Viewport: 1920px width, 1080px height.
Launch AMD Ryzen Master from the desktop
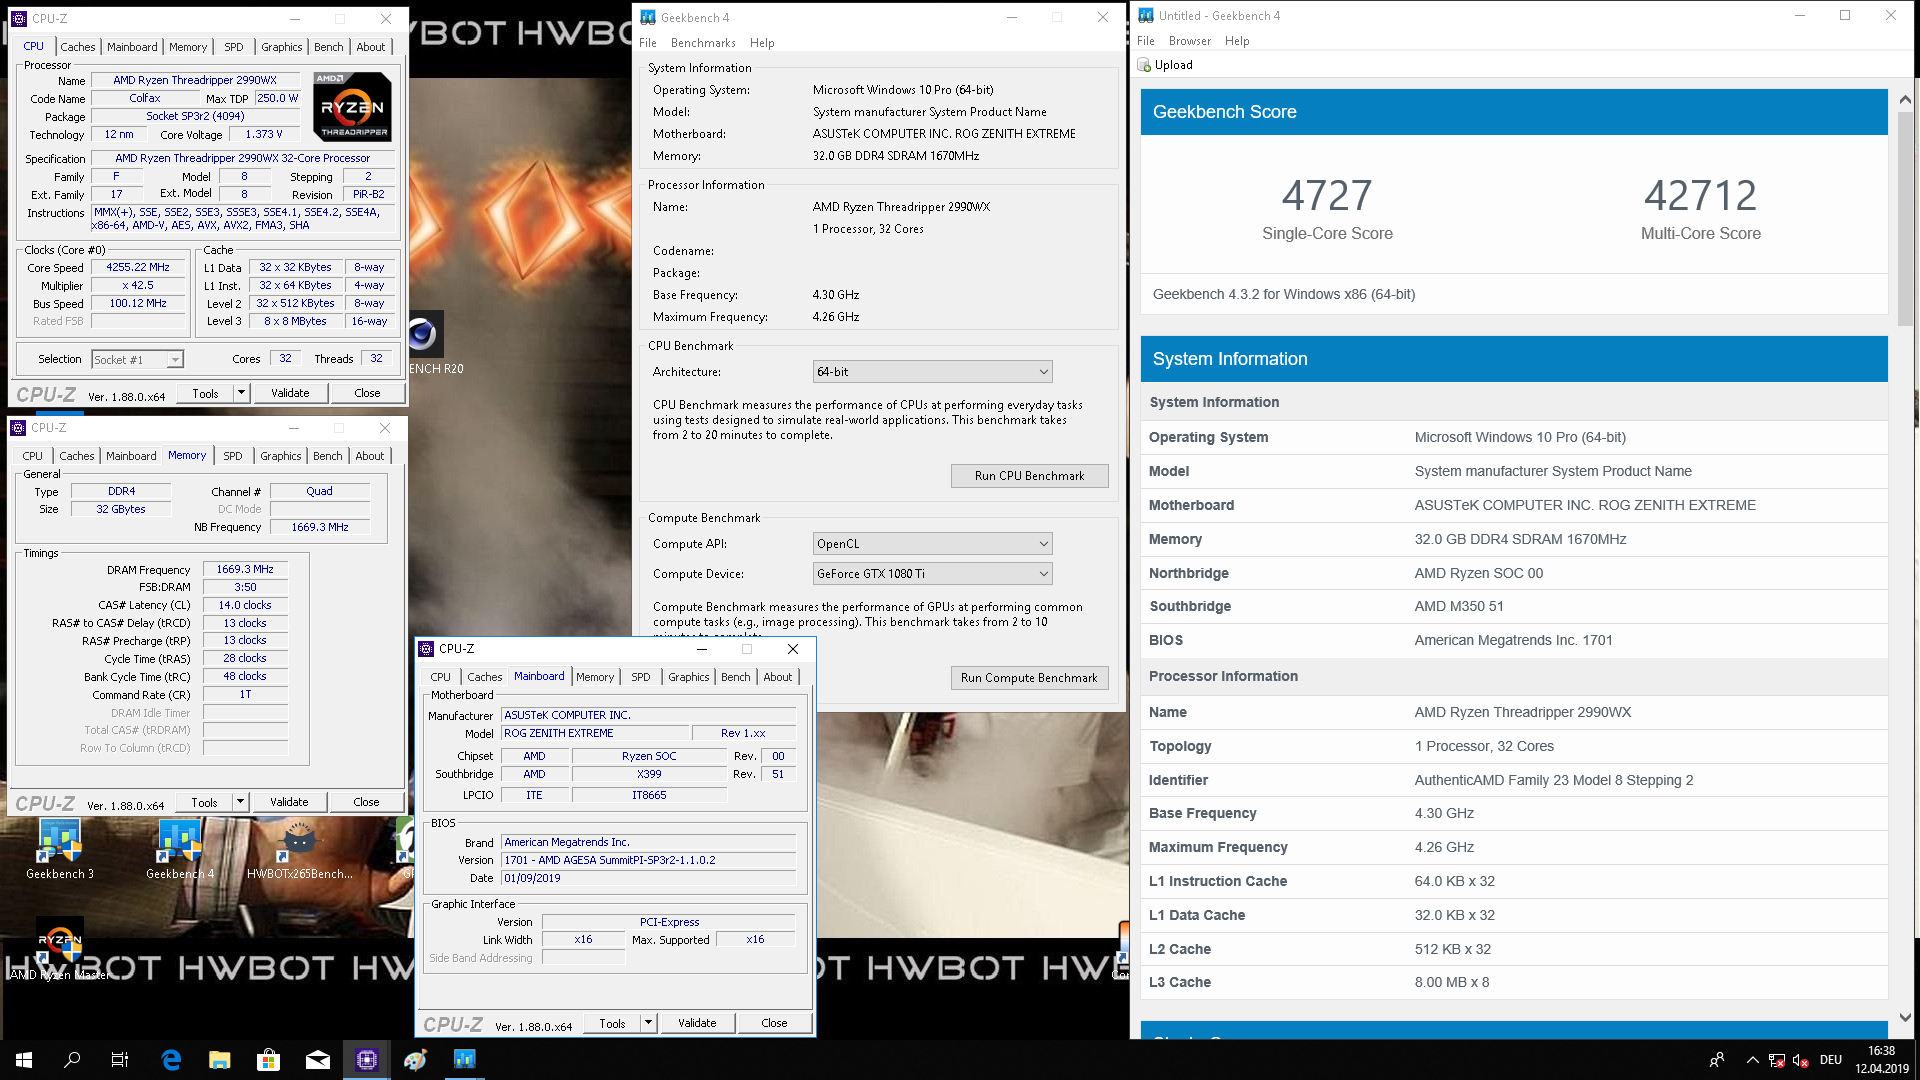coord(60,950)
